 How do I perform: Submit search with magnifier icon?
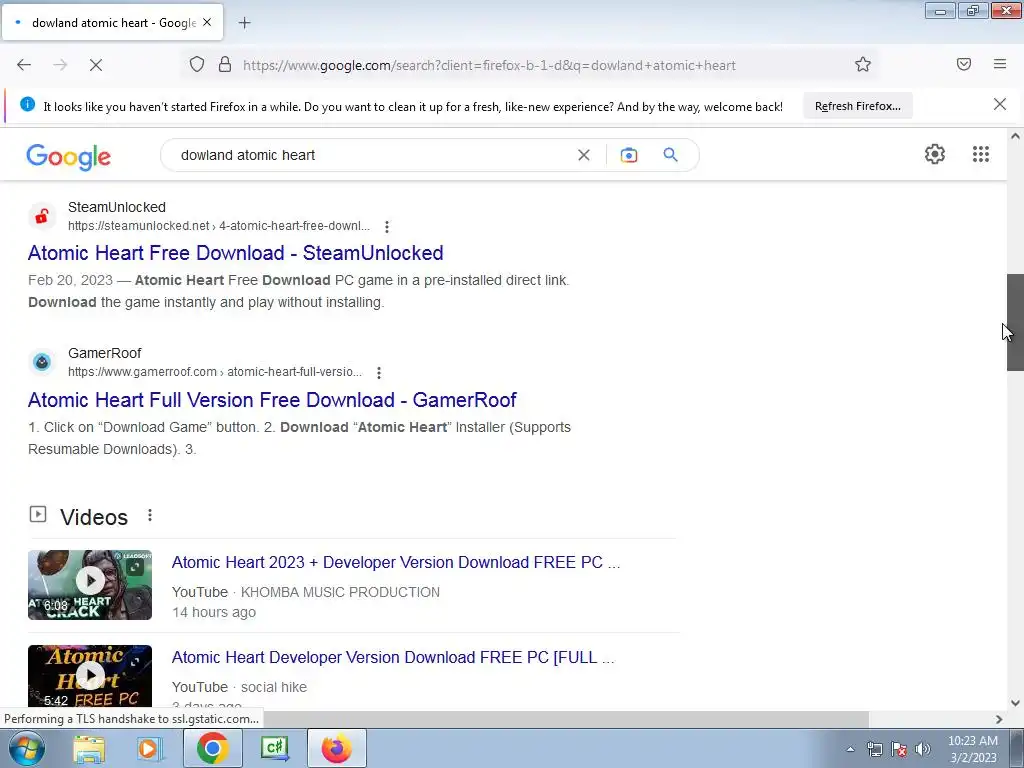tap(670, 155)
